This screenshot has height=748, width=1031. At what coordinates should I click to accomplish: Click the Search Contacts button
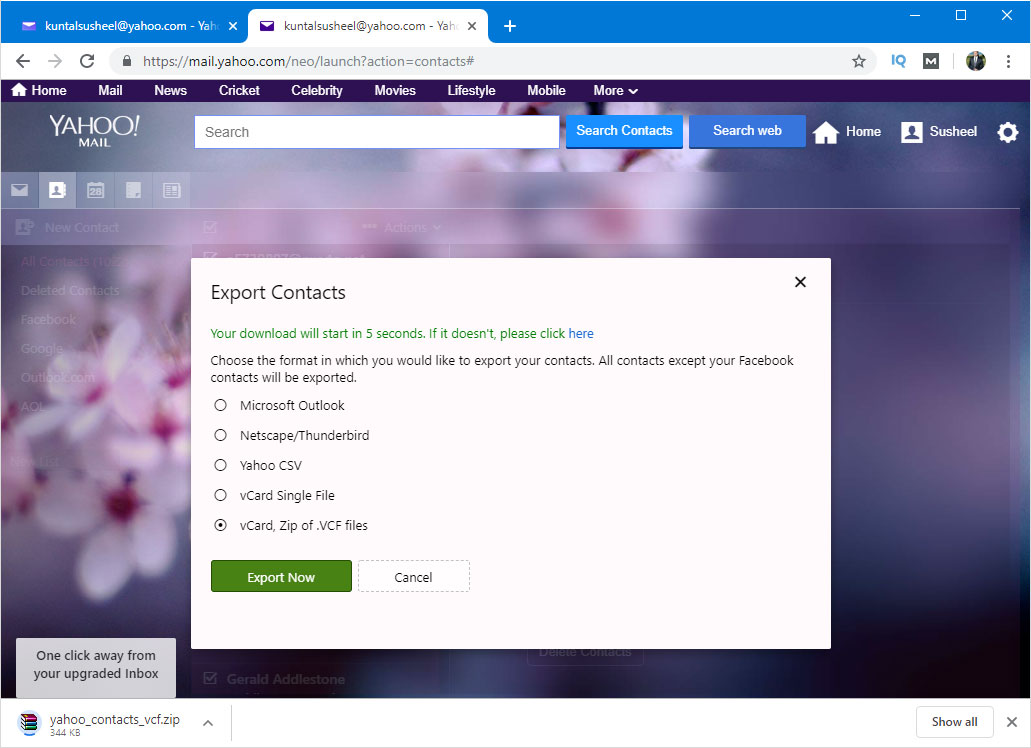pos(624,131)
